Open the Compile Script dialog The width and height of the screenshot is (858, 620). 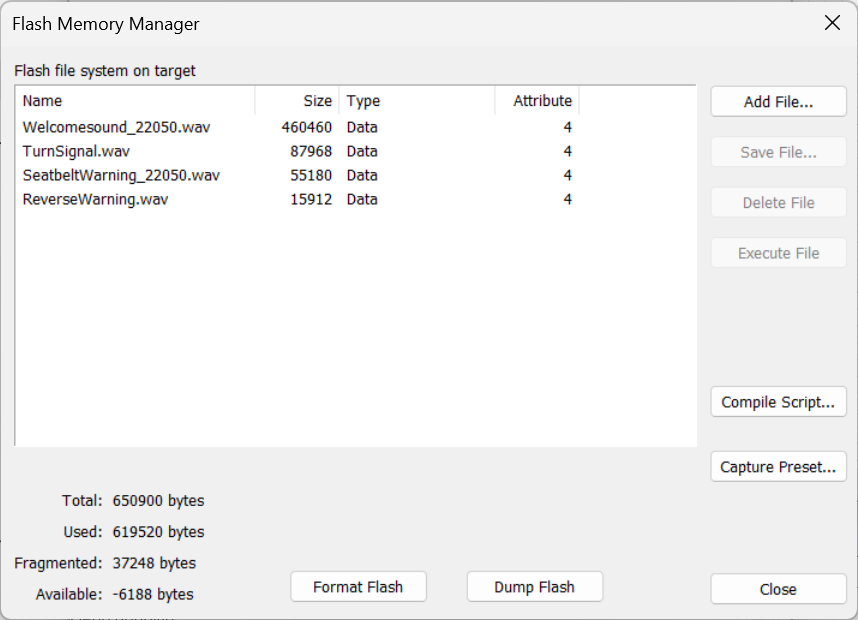[x=778, y=402]
